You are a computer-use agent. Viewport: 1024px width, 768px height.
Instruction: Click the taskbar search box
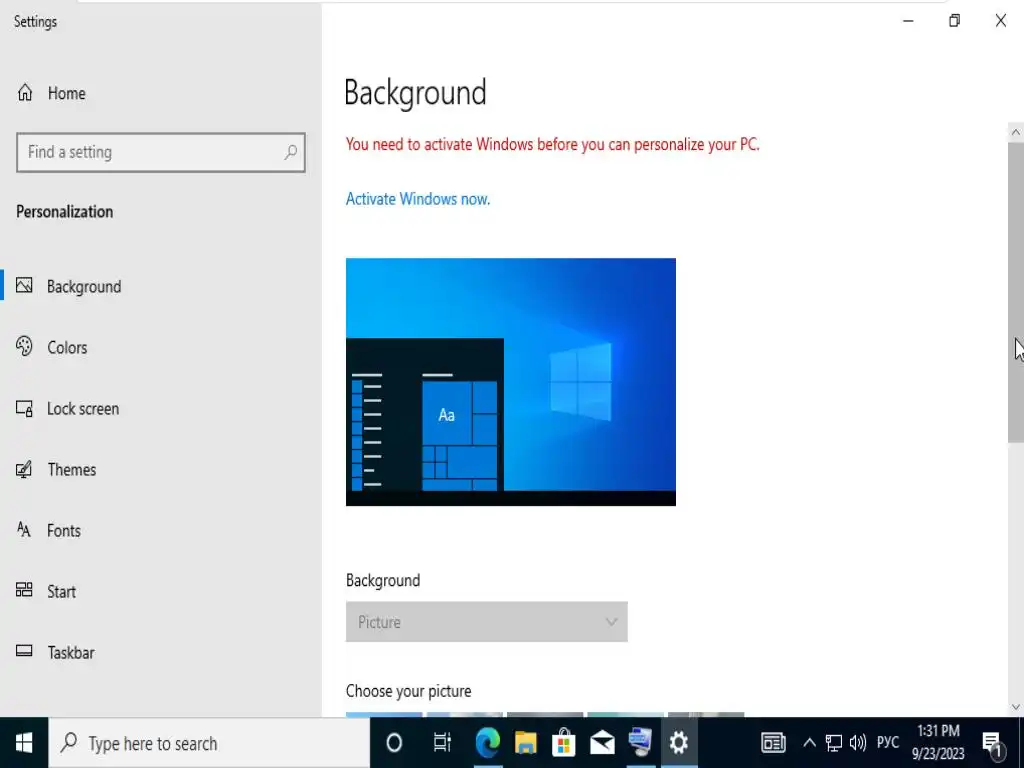coord(209,743)
